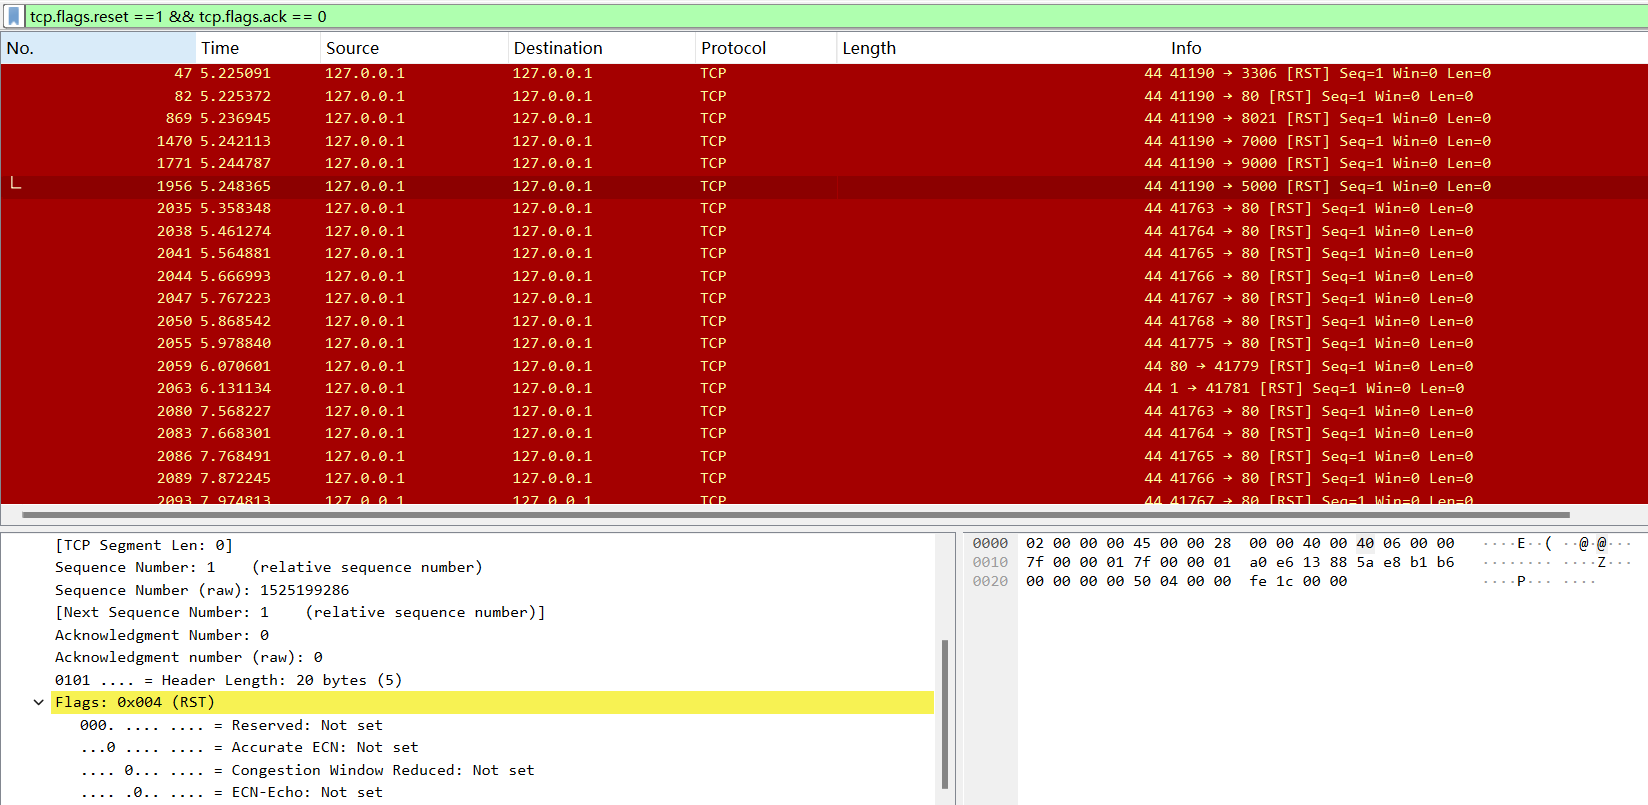Viewport: 1648px width, 805px height.
Task: Sort by the Destination column header
Action: coord(601,48)
